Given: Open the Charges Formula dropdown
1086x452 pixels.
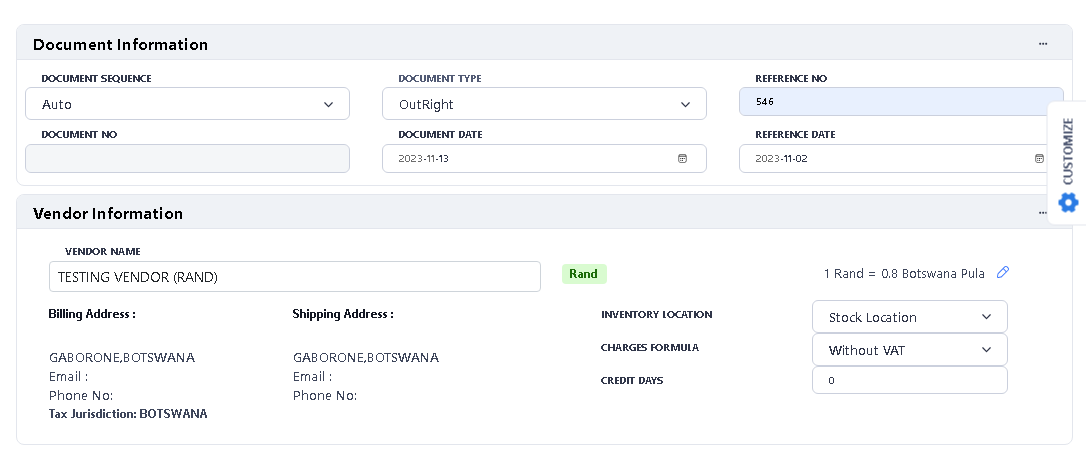Looking at the screenshot, I should tap(909, 350).
